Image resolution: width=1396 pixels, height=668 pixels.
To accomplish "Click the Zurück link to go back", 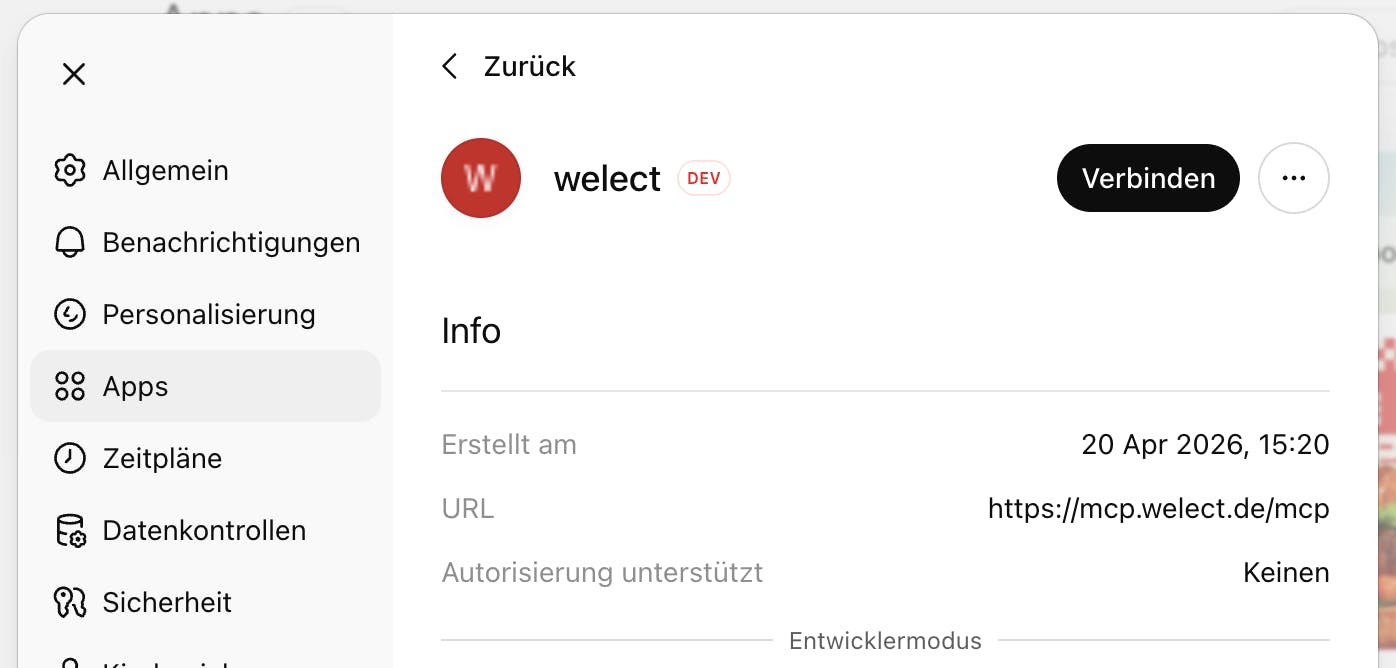I will [x=529, y=66].
